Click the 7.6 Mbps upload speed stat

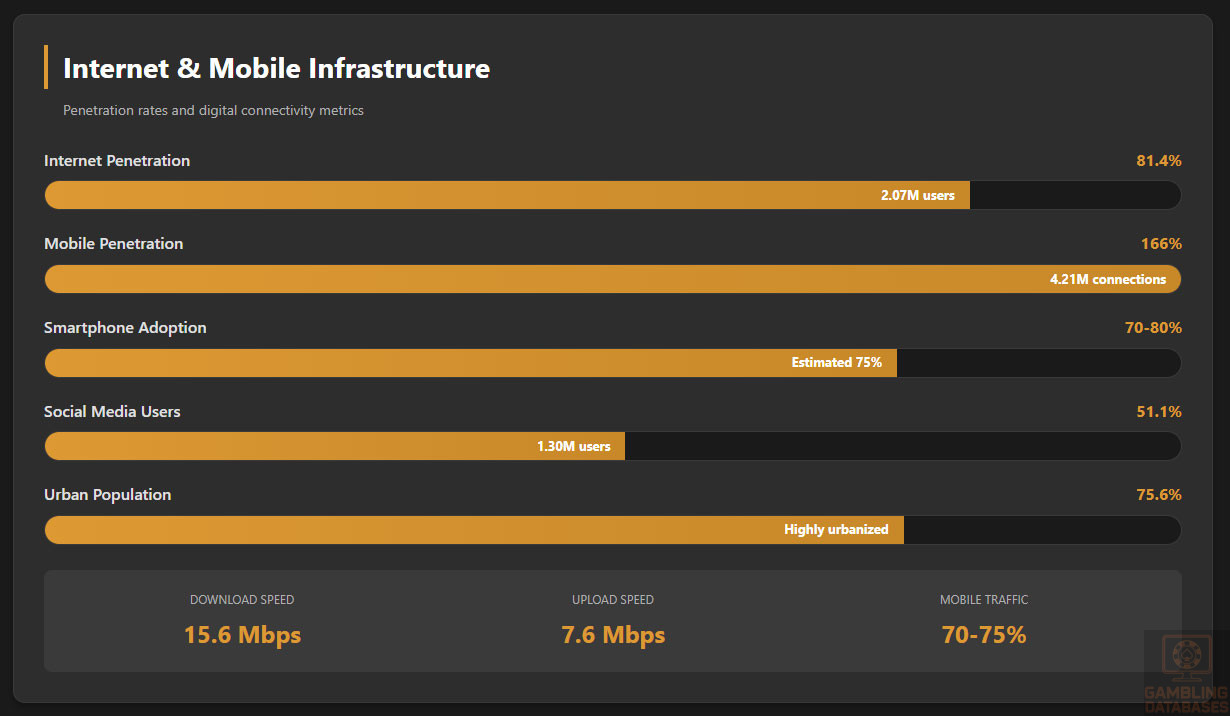[613, 635]
